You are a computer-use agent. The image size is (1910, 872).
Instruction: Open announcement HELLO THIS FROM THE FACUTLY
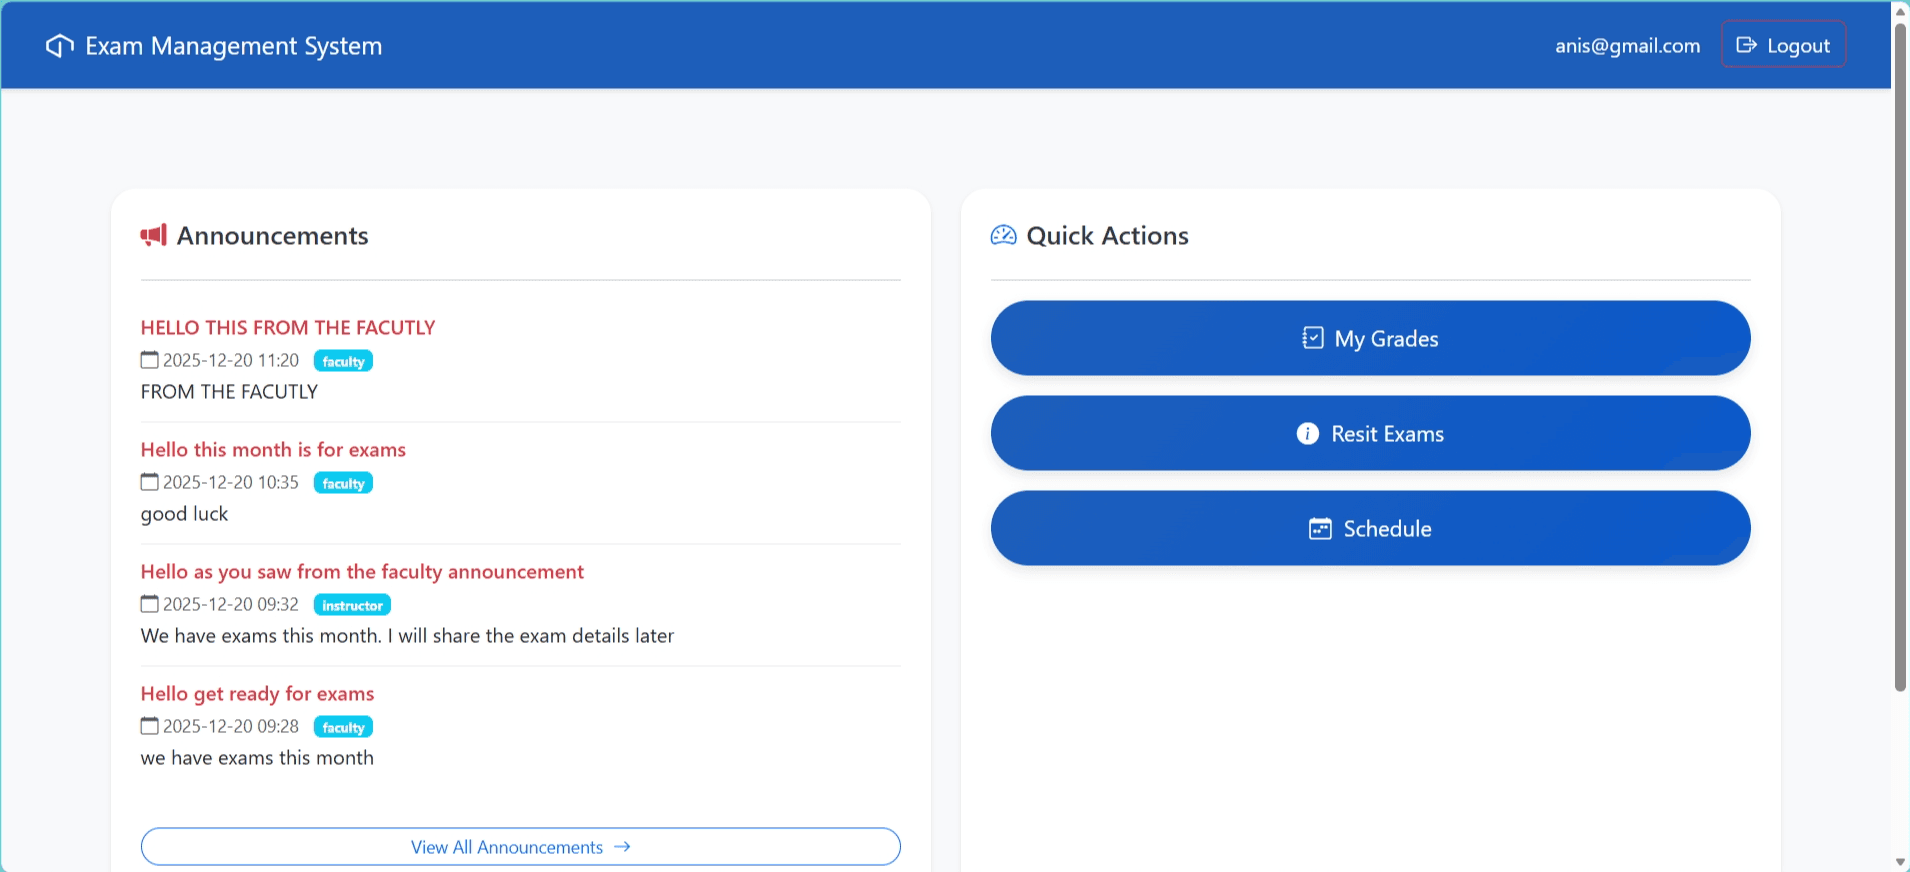pos(288,328)
